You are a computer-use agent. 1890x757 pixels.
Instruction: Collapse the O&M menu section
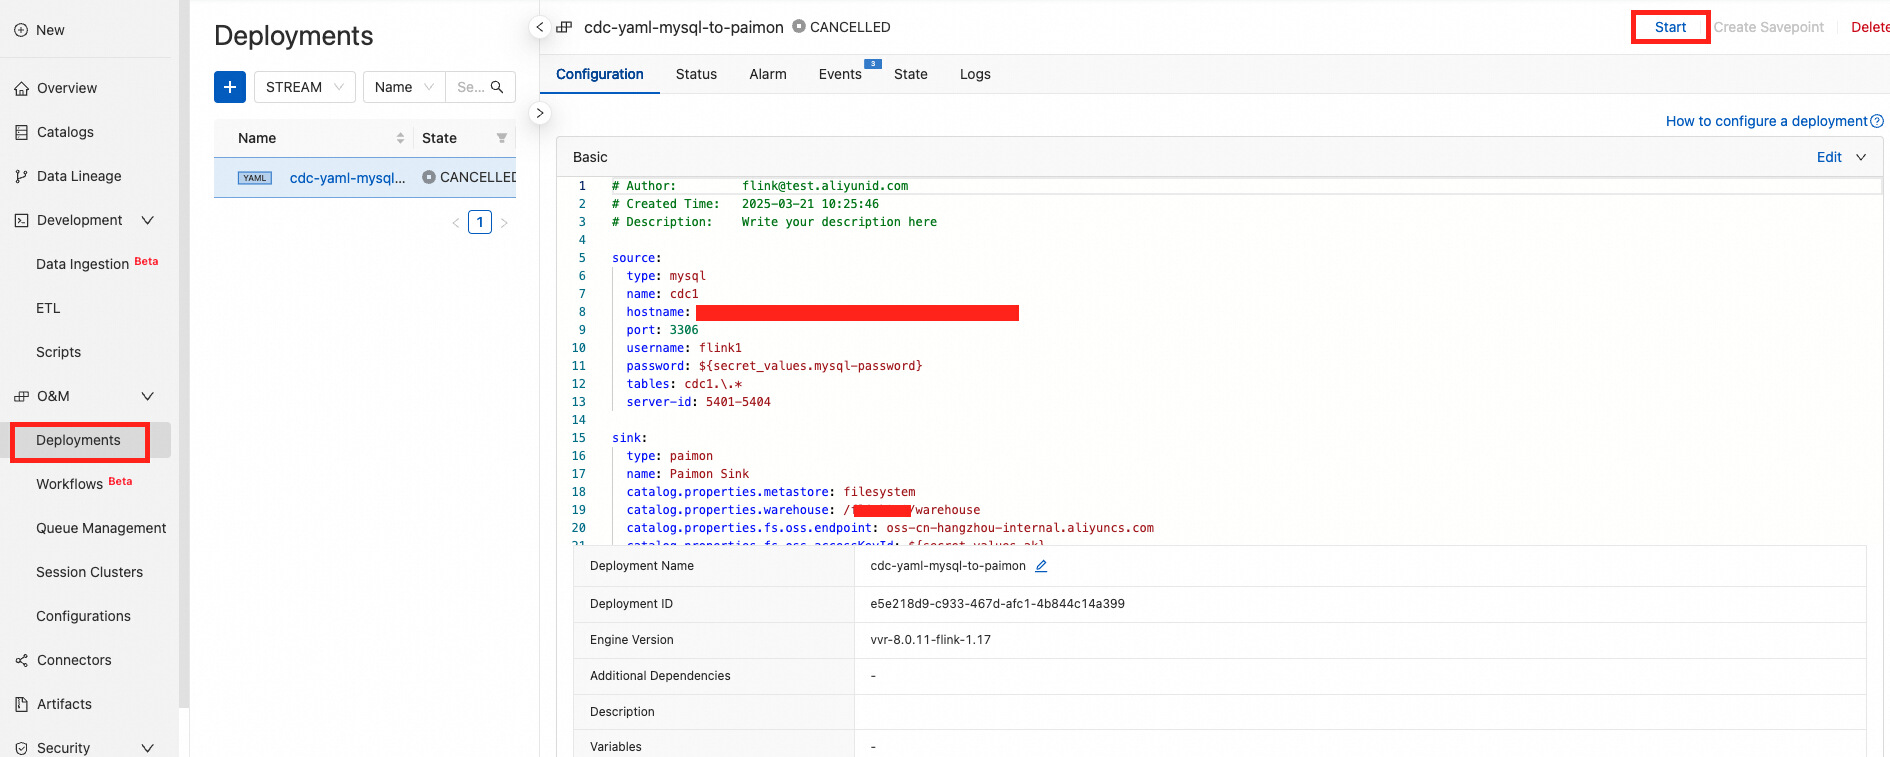148,396
